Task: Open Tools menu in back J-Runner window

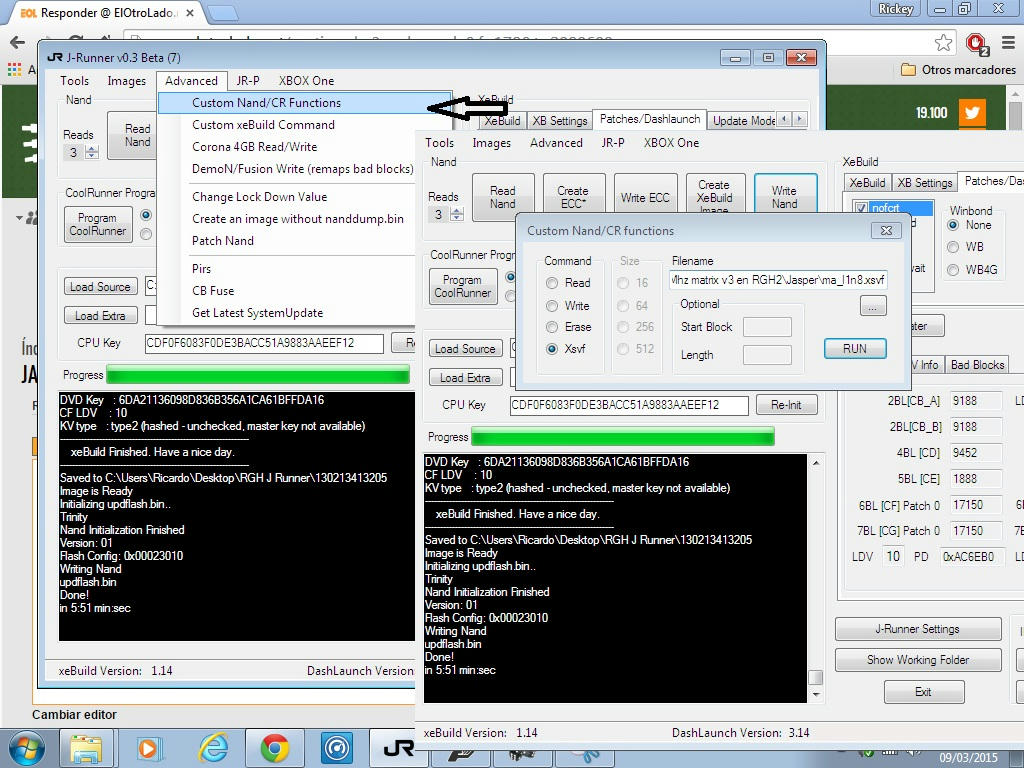Action: click(x=74, y=81)
